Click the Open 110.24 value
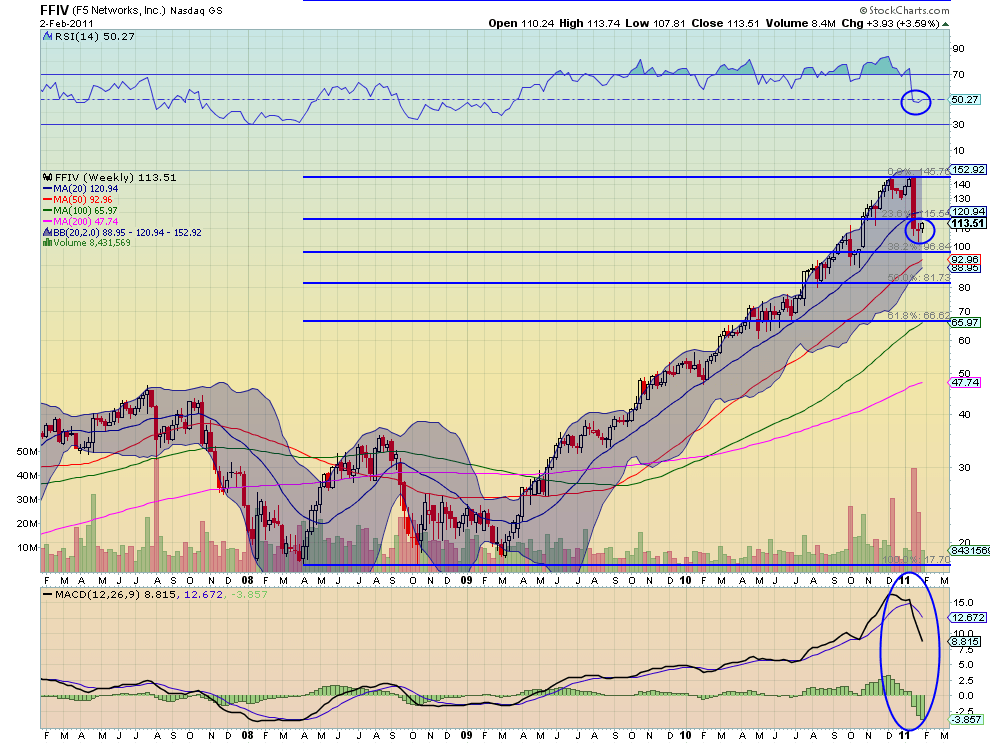Viewport: 990px width, 744px height. point(521,23)
